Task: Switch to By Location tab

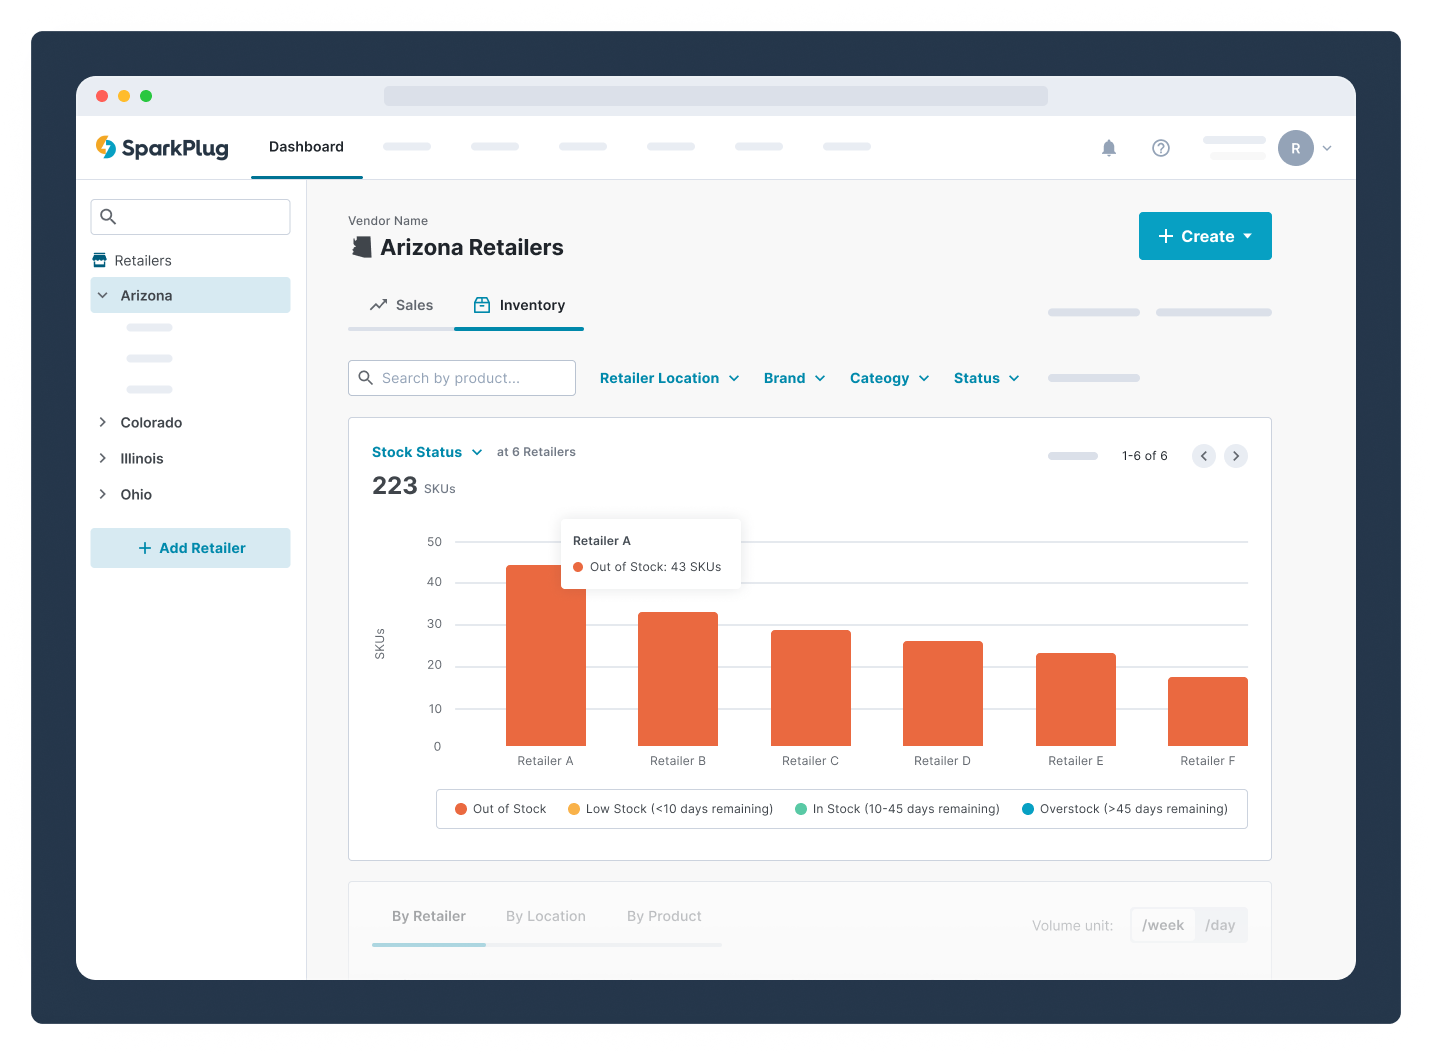Action: [546, 916]
